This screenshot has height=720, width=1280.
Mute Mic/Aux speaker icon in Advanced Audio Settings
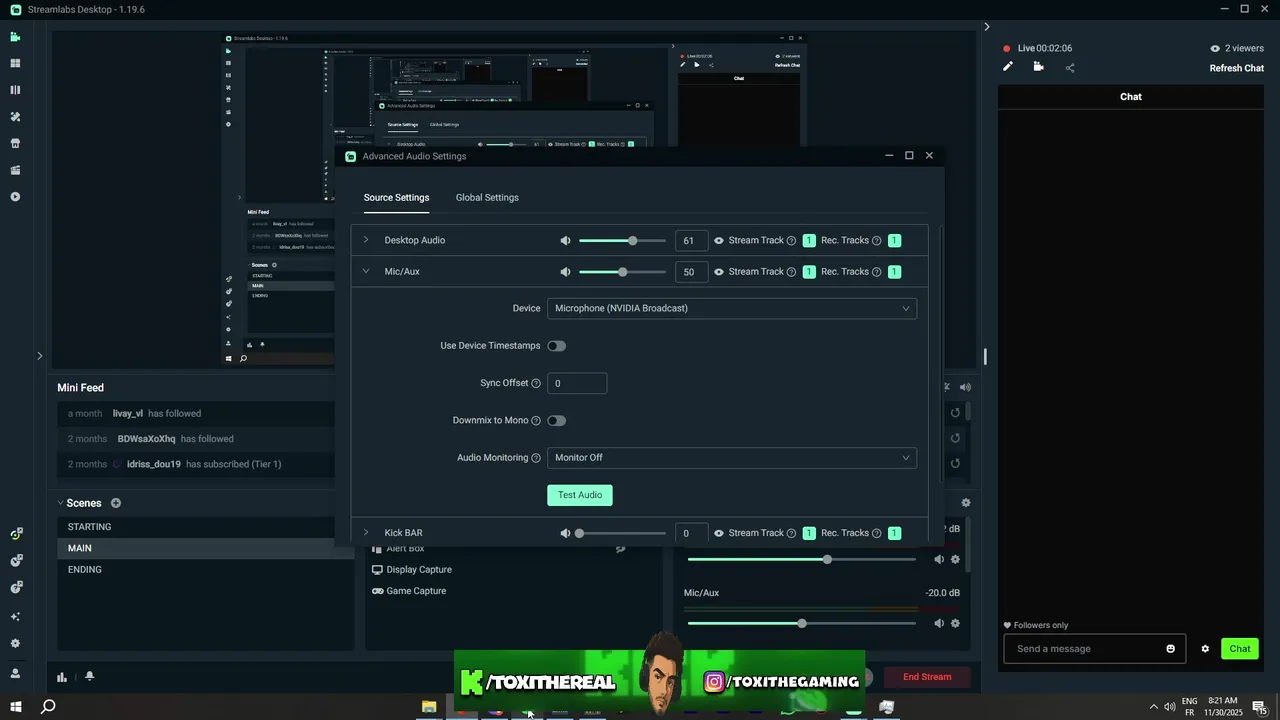coord(565,272)
